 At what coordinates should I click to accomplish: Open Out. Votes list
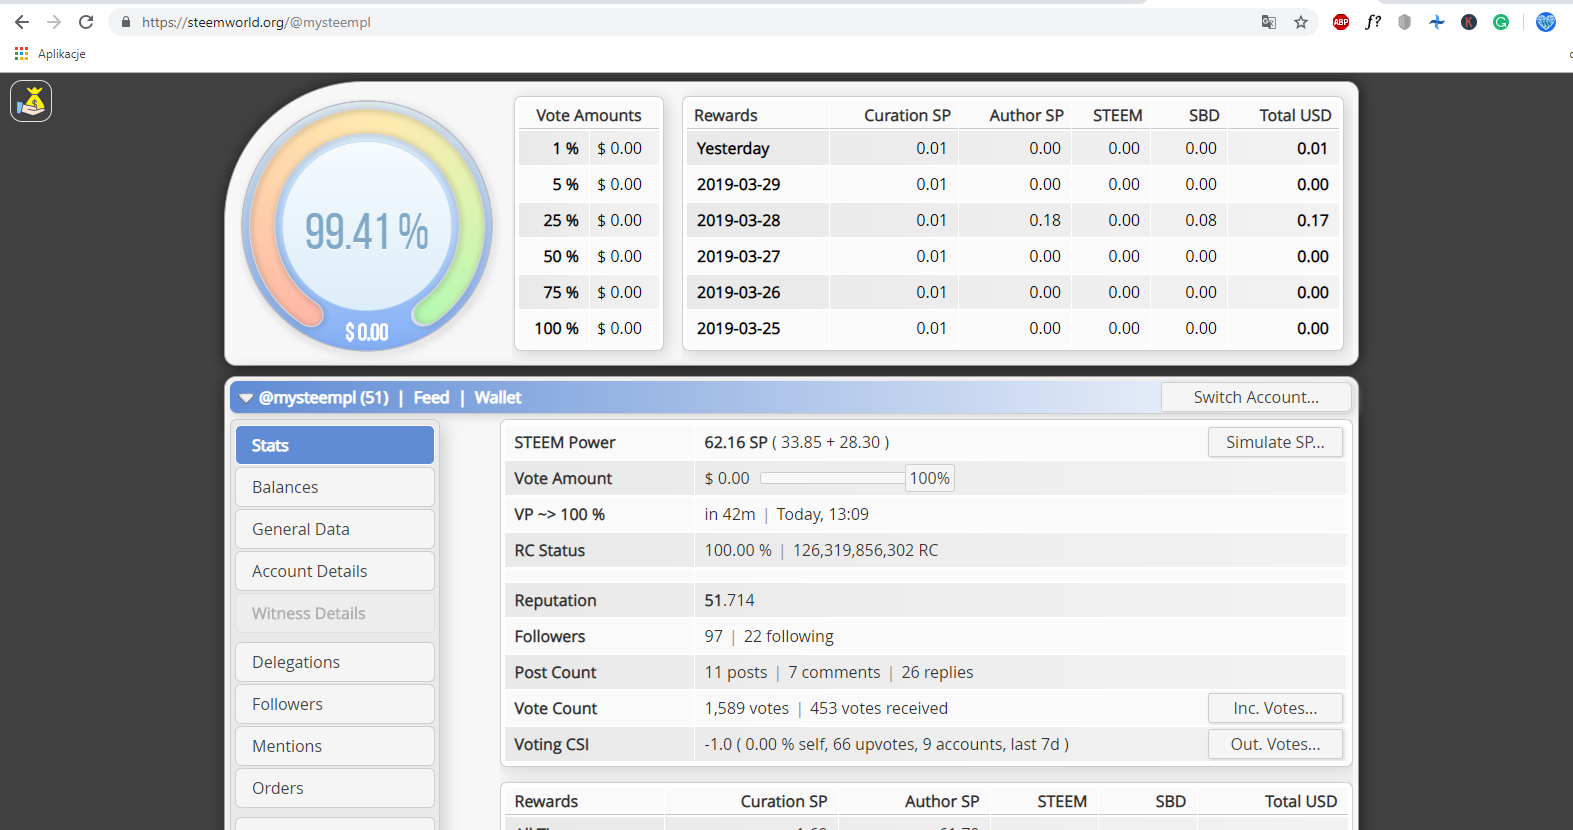pyautogui.click(x=1275, y=744)
